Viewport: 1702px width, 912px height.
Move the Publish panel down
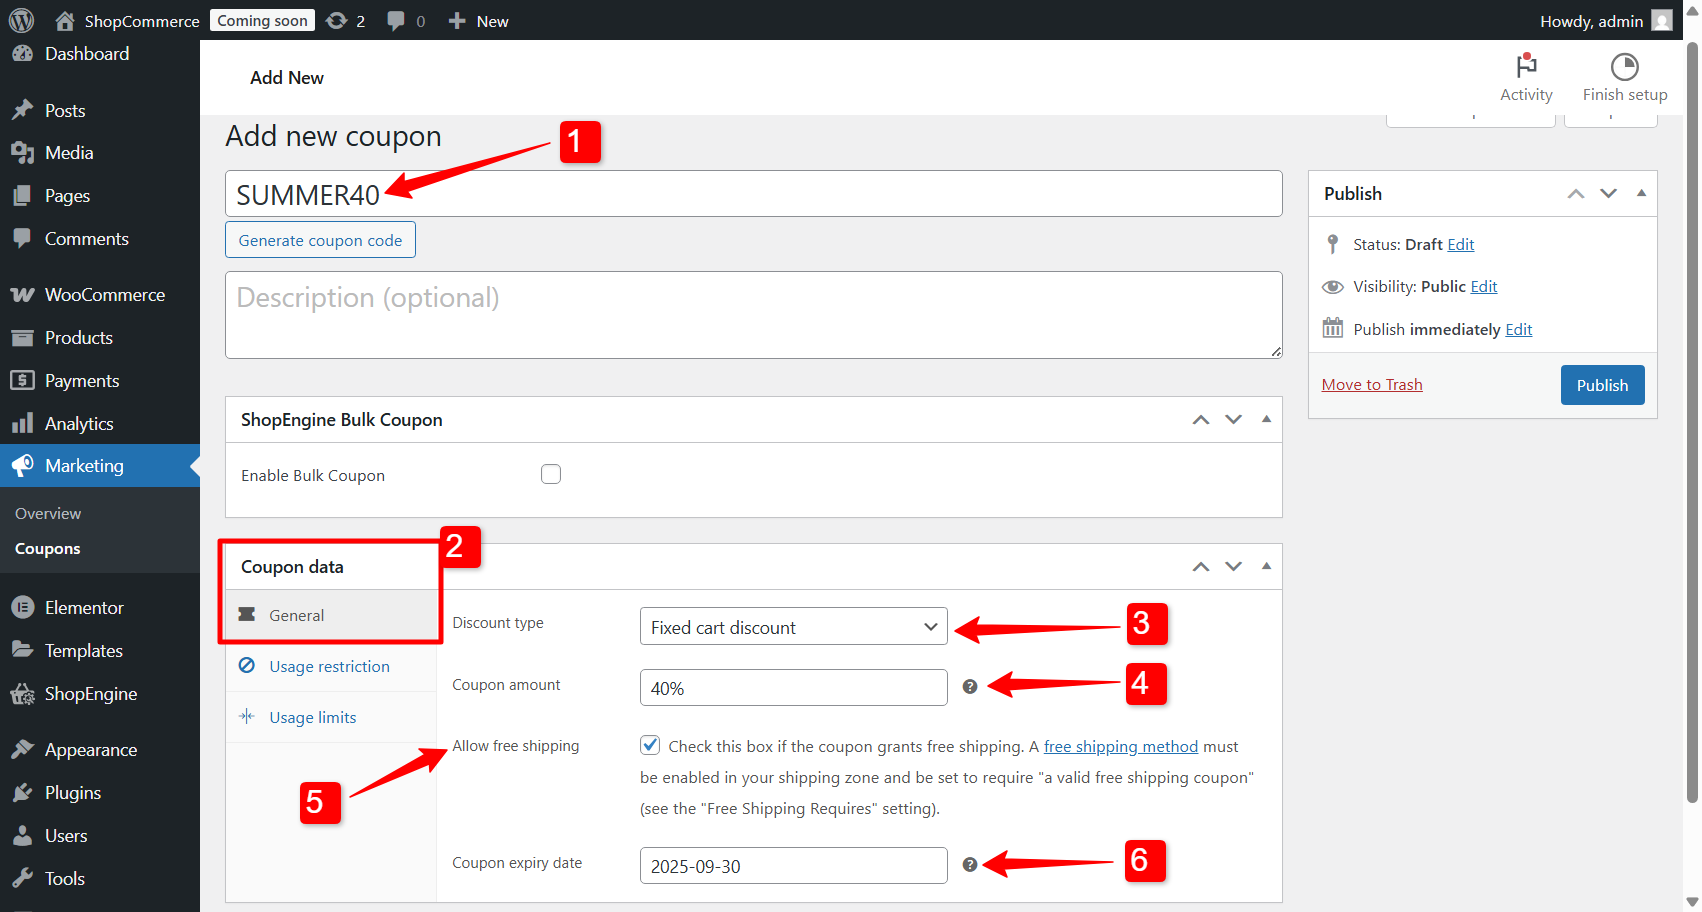coord(1609,194)
